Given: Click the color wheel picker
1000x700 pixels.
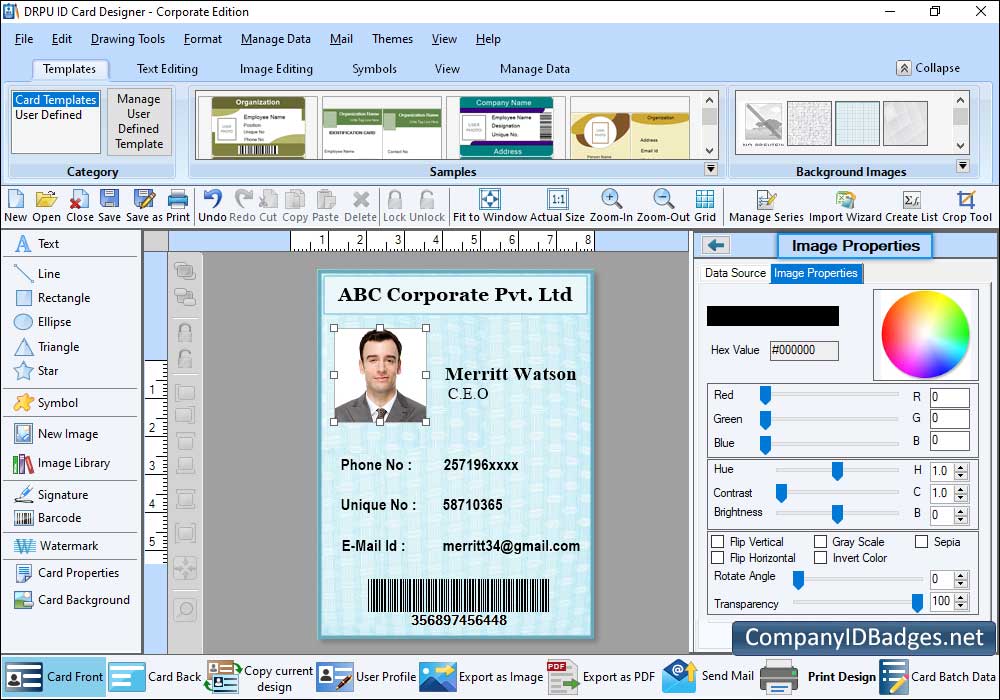Looking at the screenshot, I should tap(925, 334).
